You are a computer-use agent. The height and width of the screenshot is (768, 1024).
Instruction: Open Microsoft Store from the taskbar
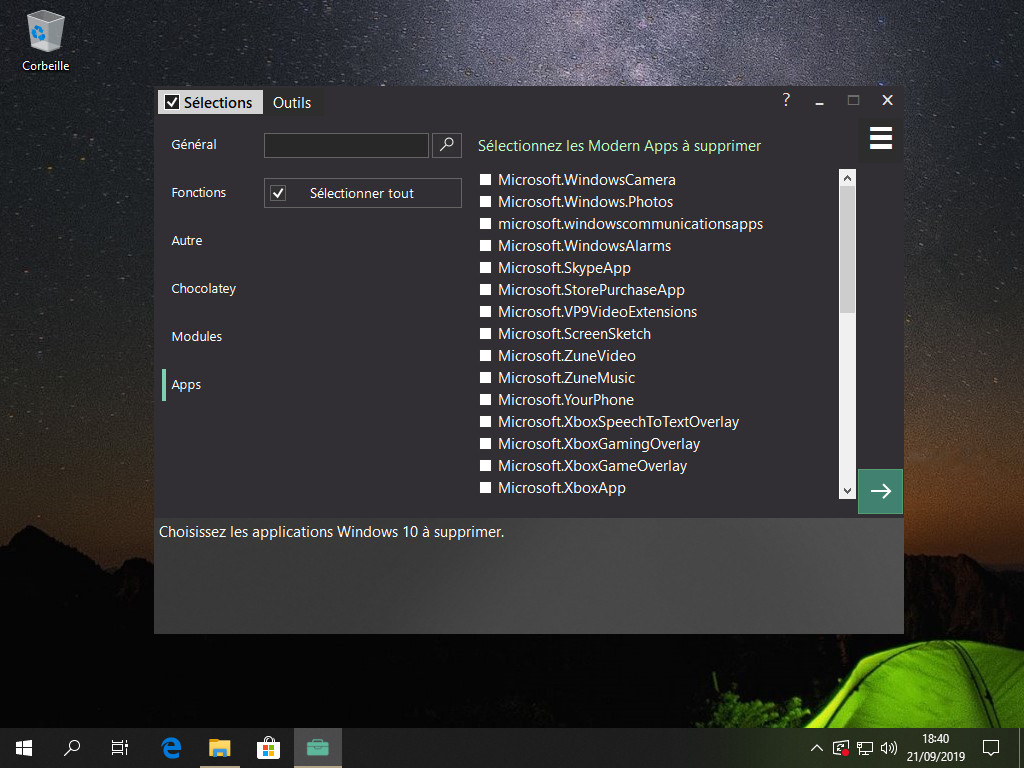[268, 747]
